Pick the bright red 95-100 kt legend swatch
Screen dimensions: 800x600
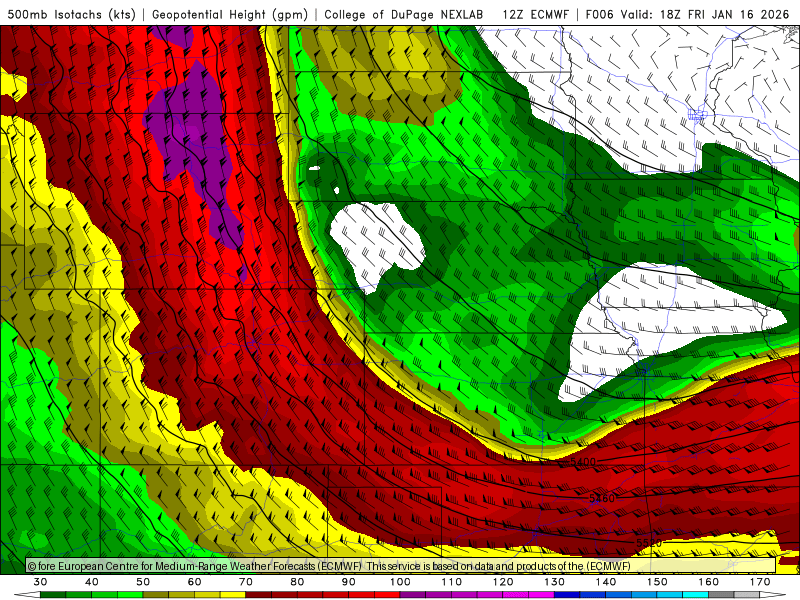387,594
